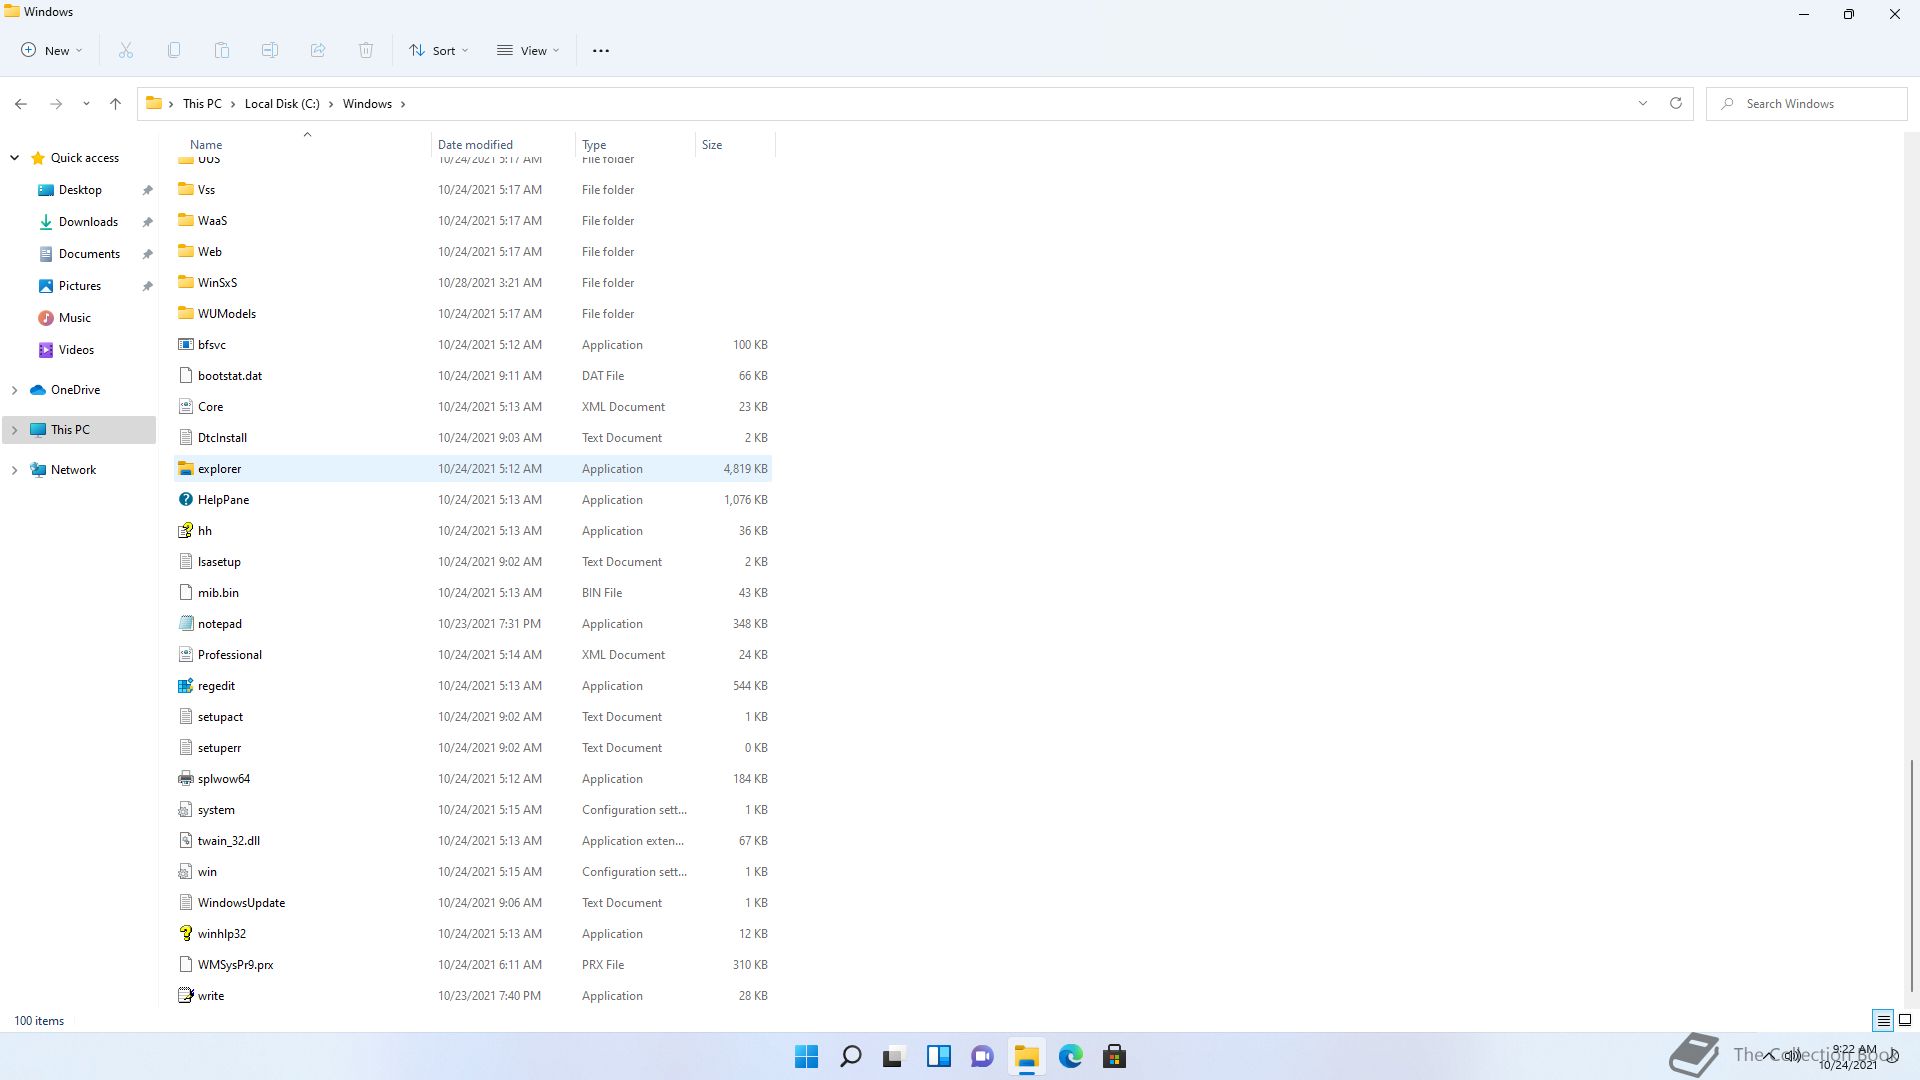Click Local Disk (C:) in breadcrumb
The width and height of the screenshot is (1920, 1080).
[x=282, y=104]
